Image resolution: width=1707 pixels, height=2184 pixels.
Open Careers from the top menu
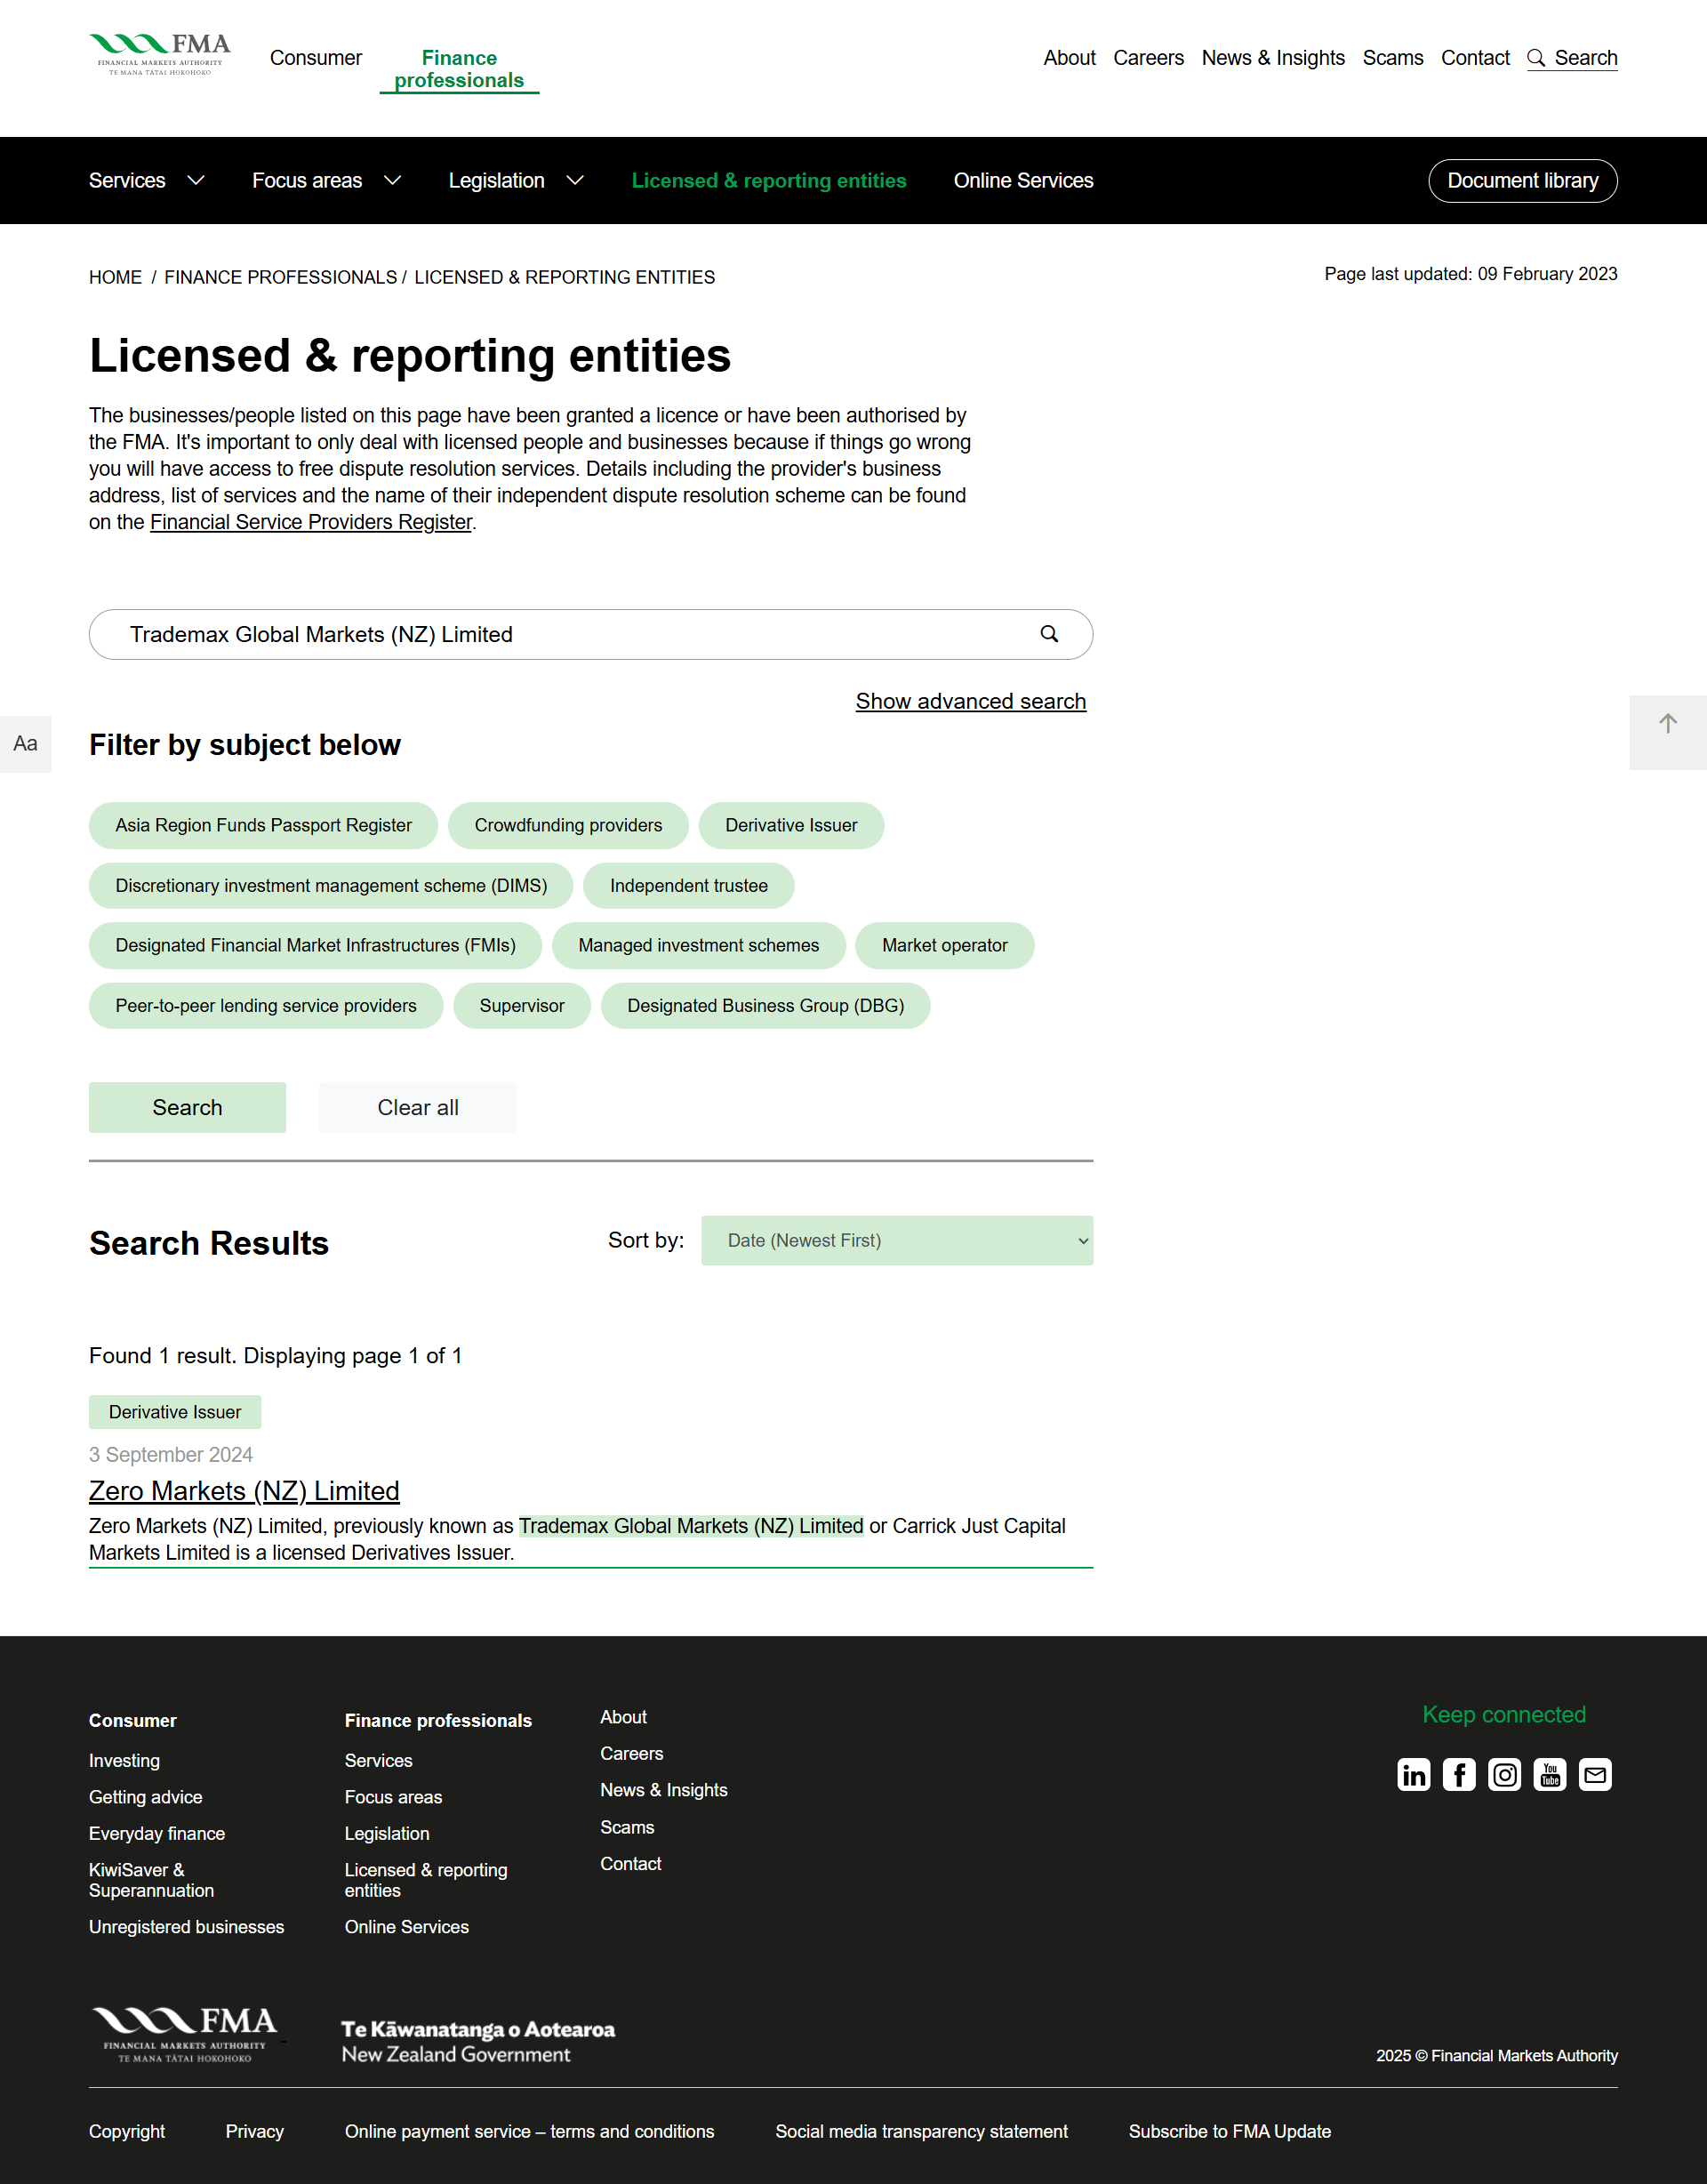[x=1148, y=58]
